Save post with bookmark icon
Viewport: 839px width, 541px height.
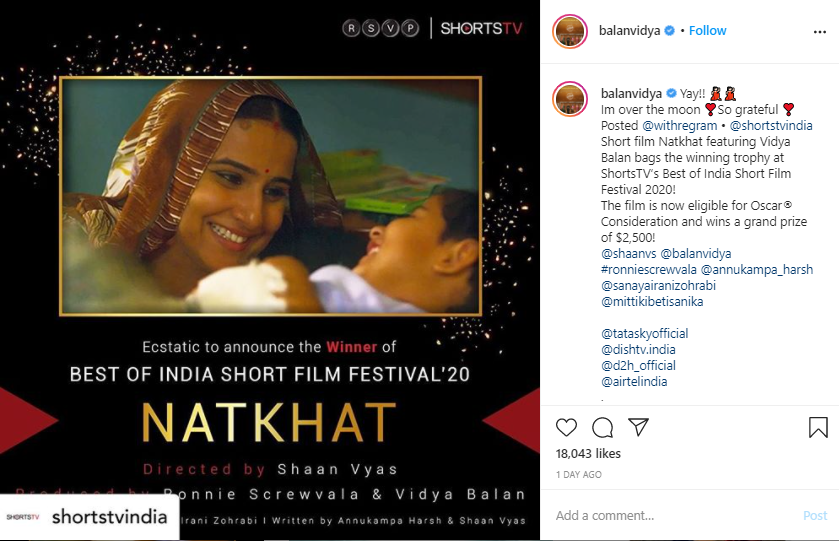818,428
